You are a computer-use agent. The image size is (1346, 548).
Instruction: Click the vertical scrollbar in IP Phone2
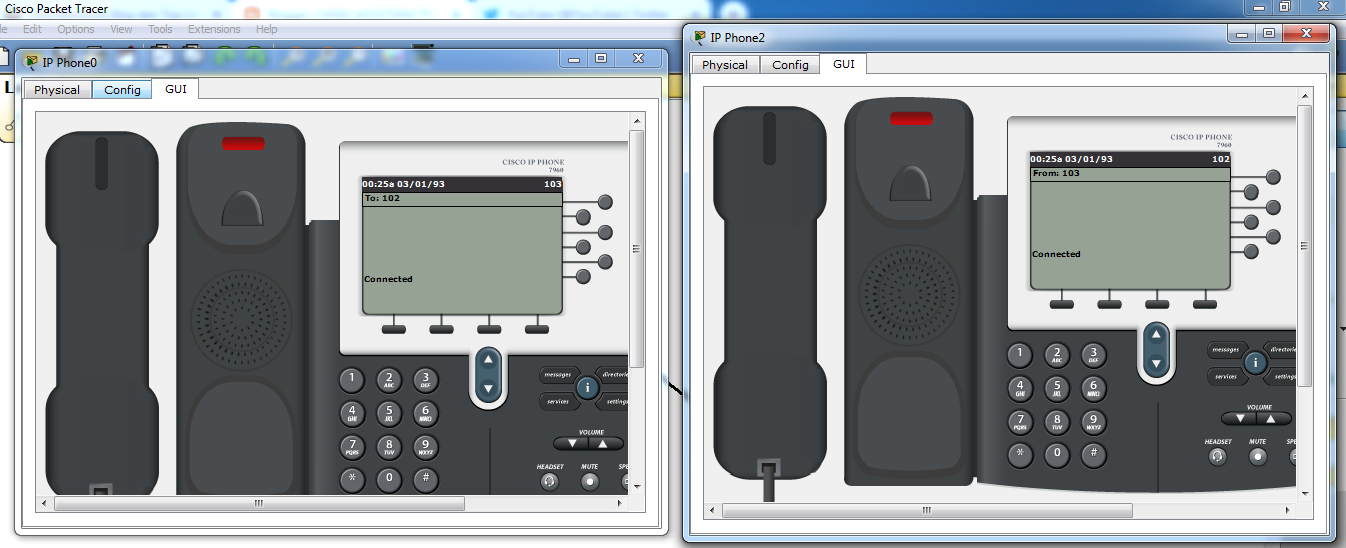pyautogui.click(x=1304, y=245)
